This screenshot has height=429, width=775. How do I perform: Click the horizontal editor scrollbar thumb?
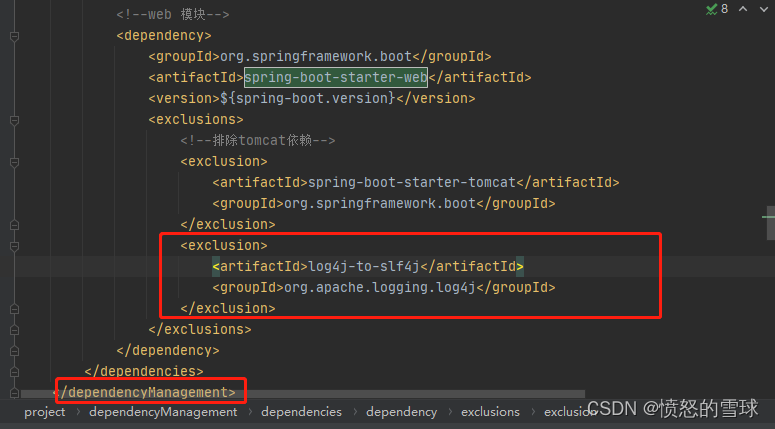[303, 394]
